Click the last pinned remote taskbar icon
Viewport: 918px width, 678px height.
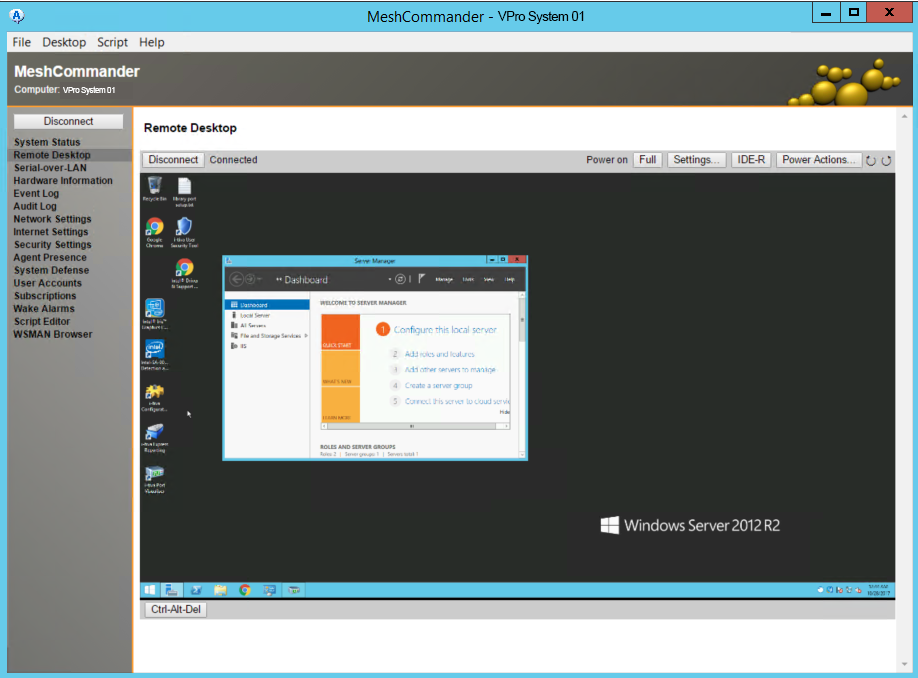point(294,590)
